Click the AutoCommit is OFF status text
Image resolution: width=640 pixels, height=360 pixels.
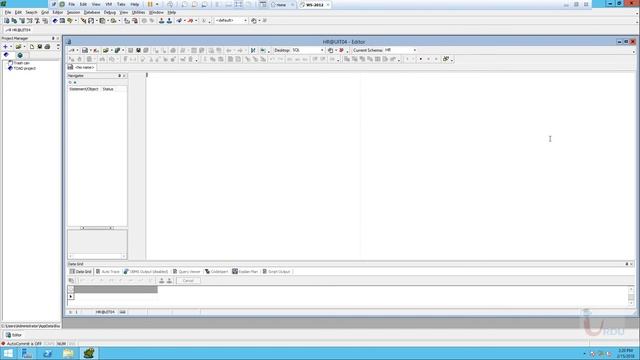(x=24, y=344)
